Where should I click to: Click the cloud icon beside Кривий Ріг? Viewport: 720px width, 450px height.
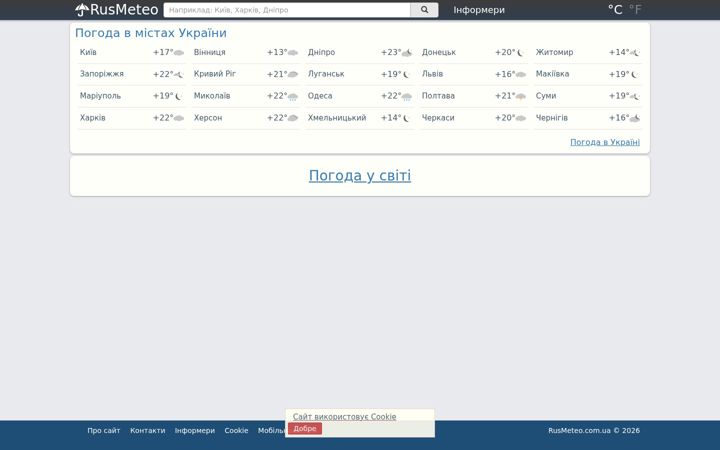[292, 74]
